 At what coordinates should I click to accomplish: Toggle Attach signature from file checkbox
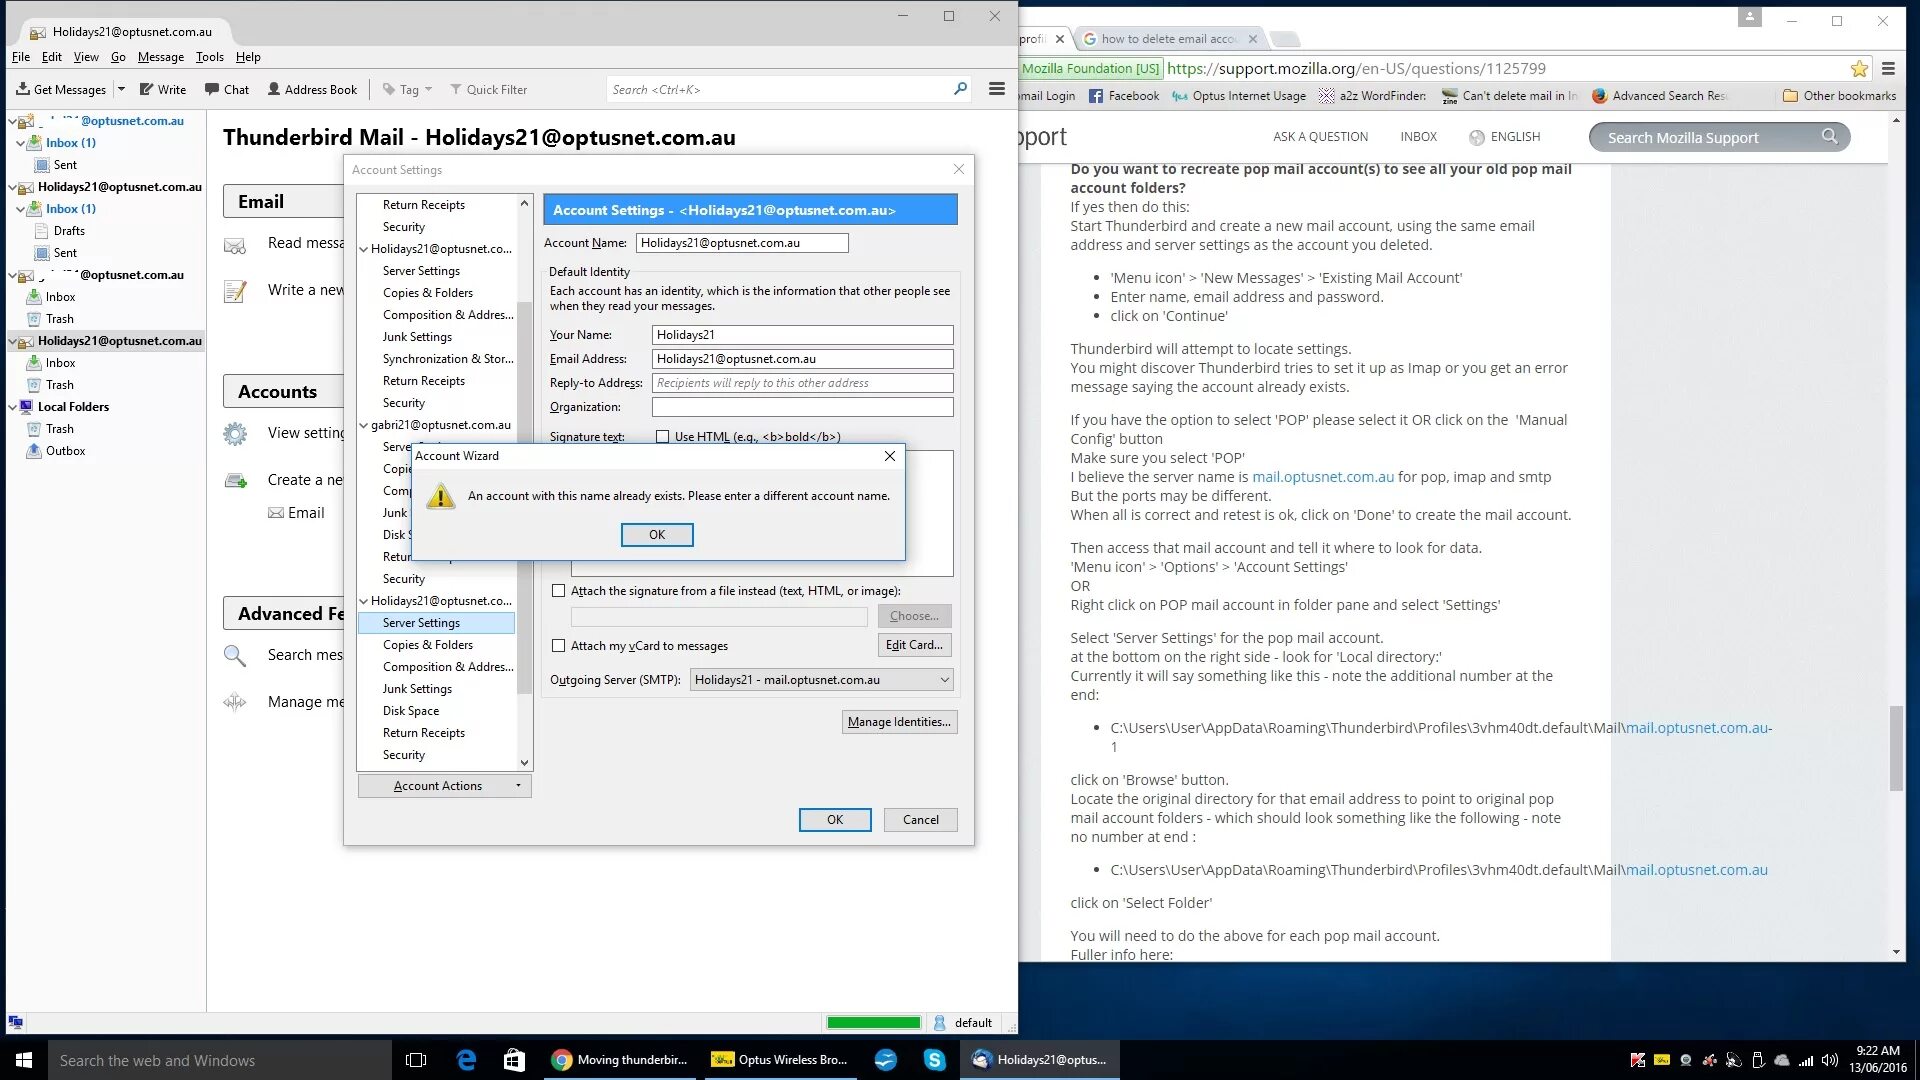(x=558, y=589)
